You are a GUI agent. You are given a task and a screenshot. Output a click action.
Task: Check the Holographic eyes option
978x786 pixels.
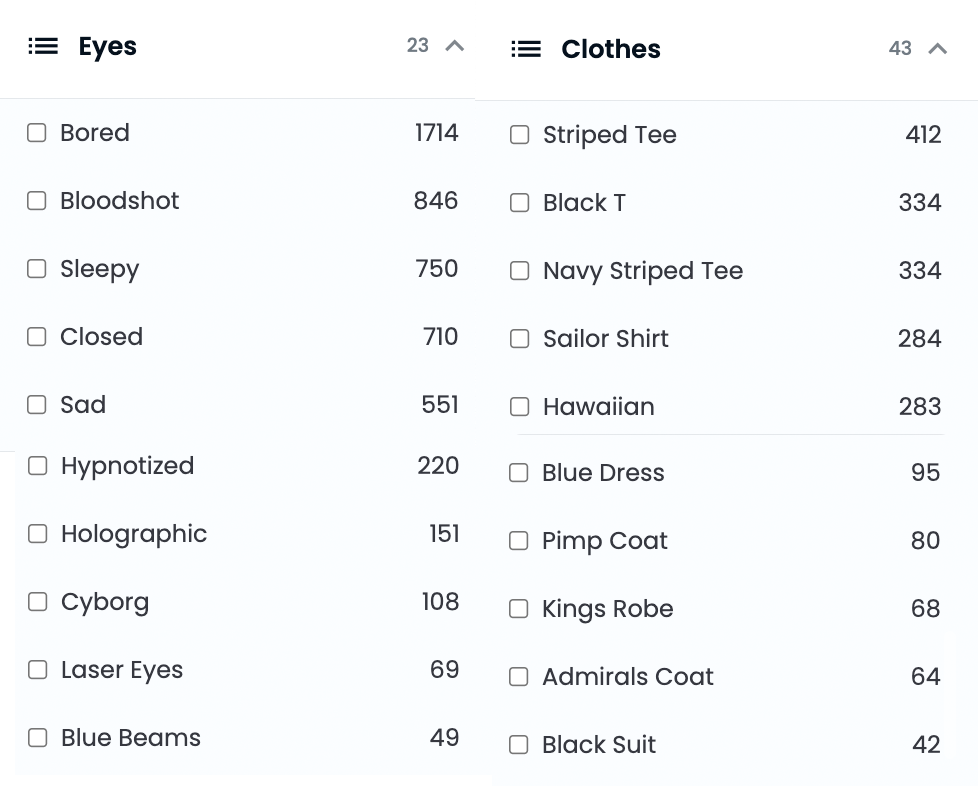[x=38, y=534]
